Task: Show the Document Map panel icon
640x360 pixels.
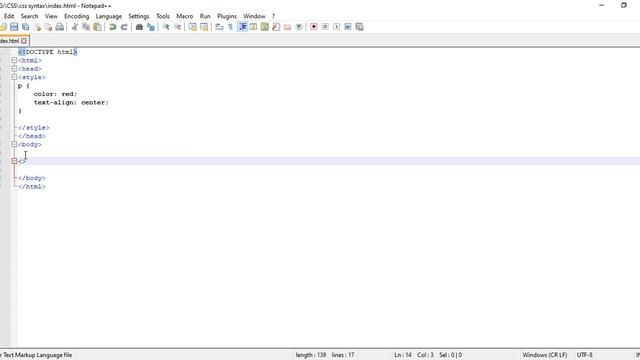Action: pyautogui.click(x=264, y=27)
